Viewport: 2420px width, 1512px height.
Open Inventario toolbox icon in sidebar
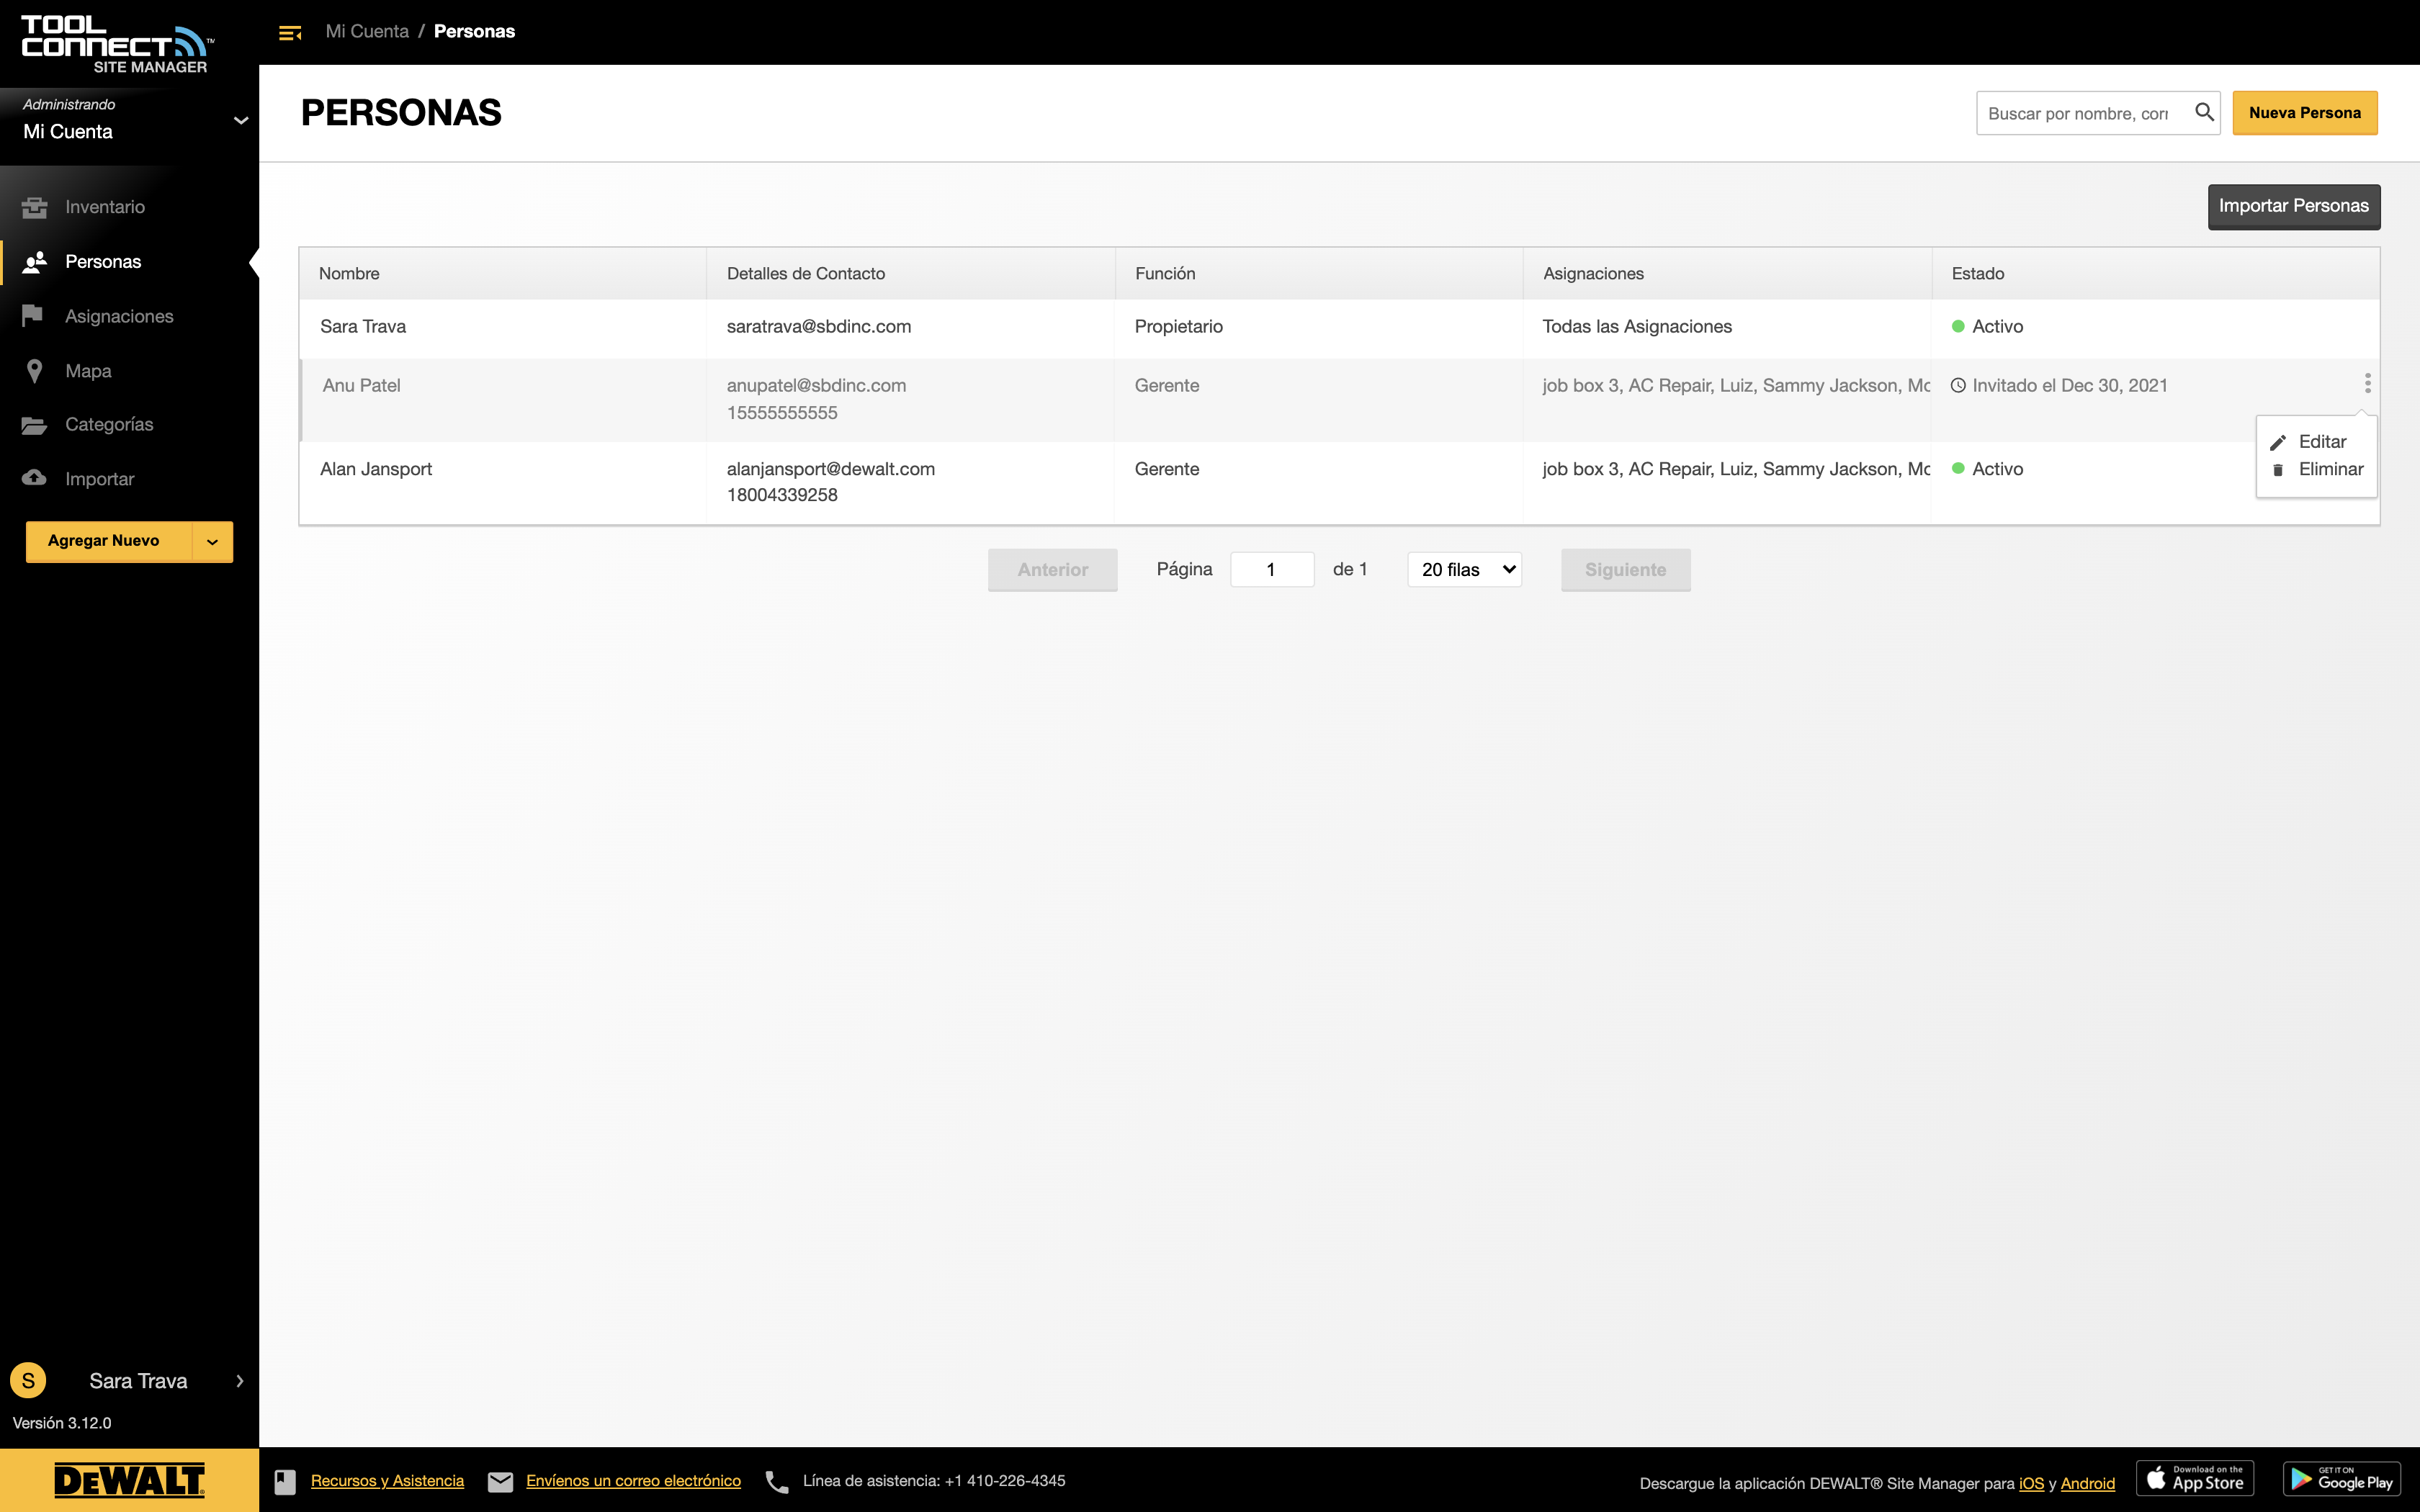click(34, 207)
